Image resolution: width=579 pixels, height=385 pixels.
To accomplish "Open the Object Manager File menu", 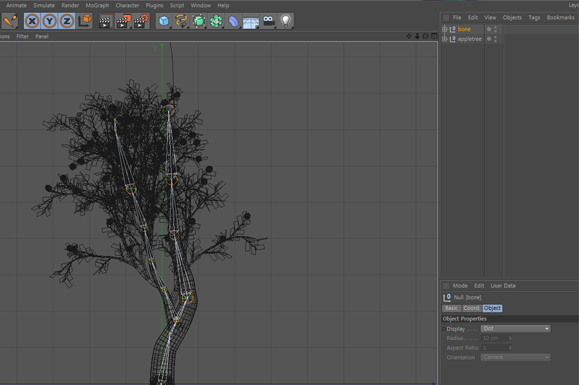I will pyautogui.click(x=457, y=17).
